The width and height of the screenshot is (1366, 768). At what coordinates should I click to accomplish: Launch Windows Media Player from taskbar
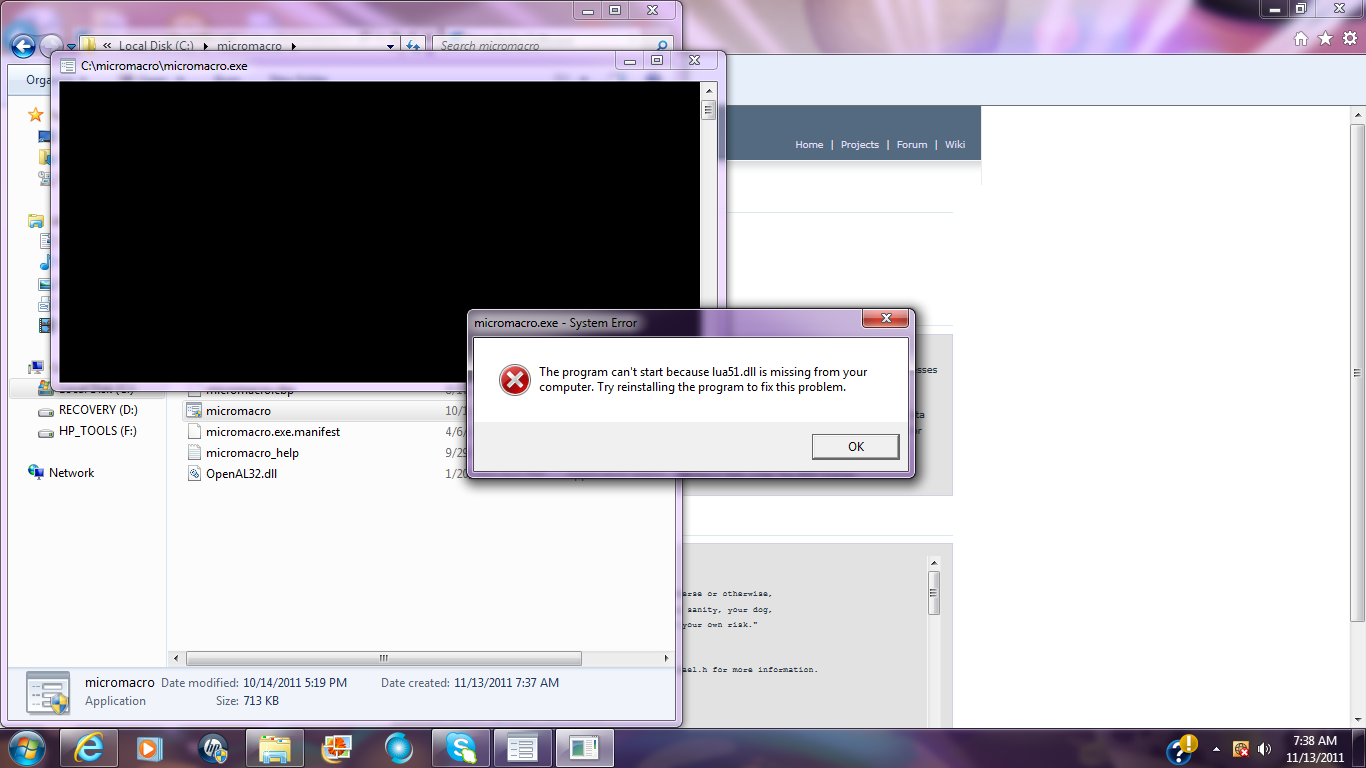149,748
